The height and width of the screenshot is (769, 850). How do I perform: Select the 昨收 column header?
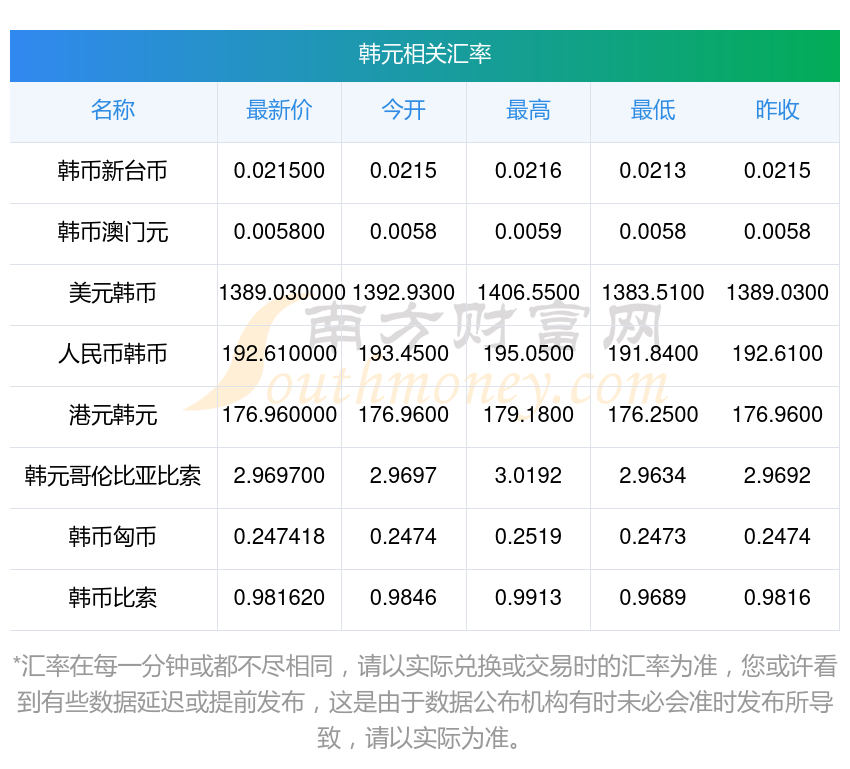[777, 110]
